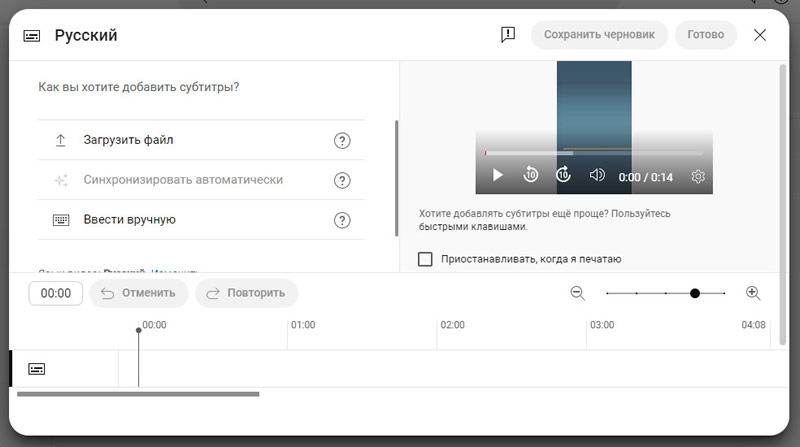Screen dimensions: 800x447
Task: Close the subtitles editor dialog
Action: [x=760, y=35]
